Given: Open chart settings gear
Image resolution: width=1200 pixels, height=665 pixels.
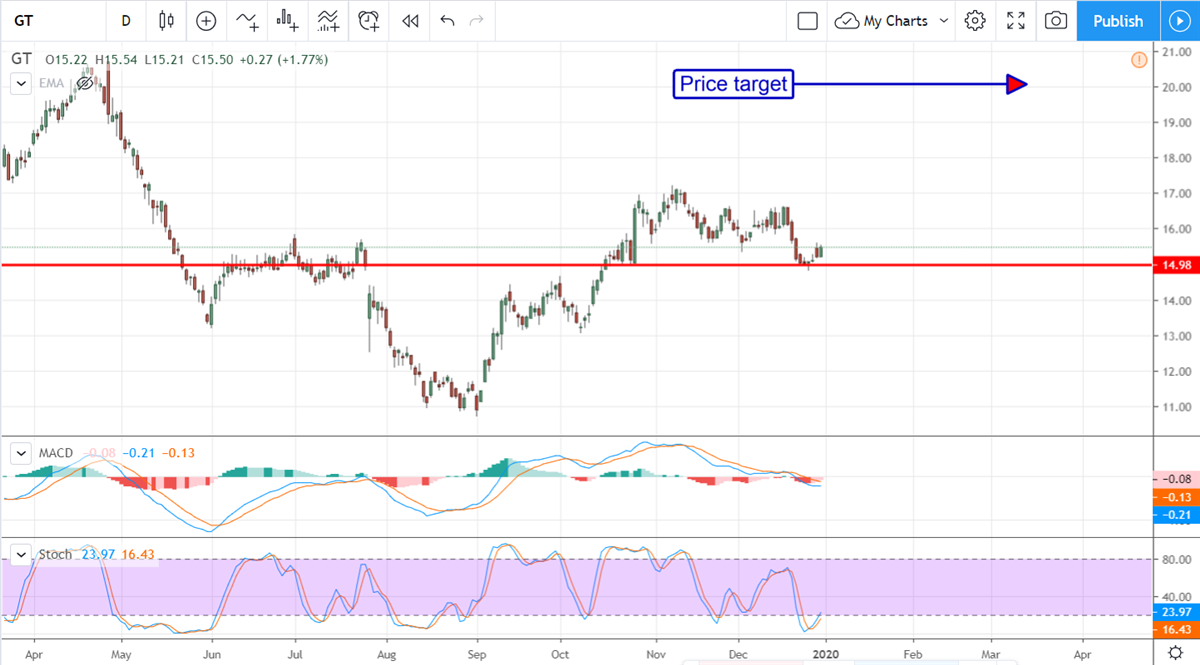Looking at the screenshot, I should coord(976,20).
